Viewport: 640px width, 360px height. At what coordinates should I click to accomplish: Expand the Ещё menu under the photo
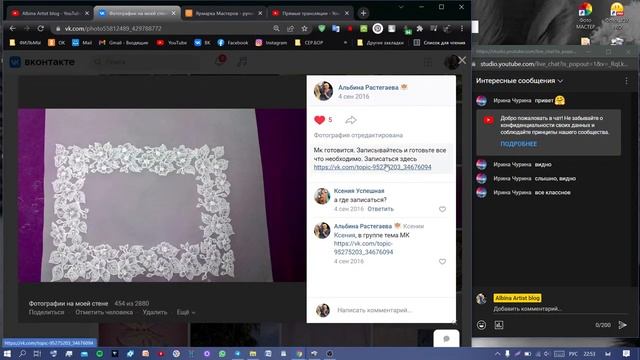click(x=186, y=312)
